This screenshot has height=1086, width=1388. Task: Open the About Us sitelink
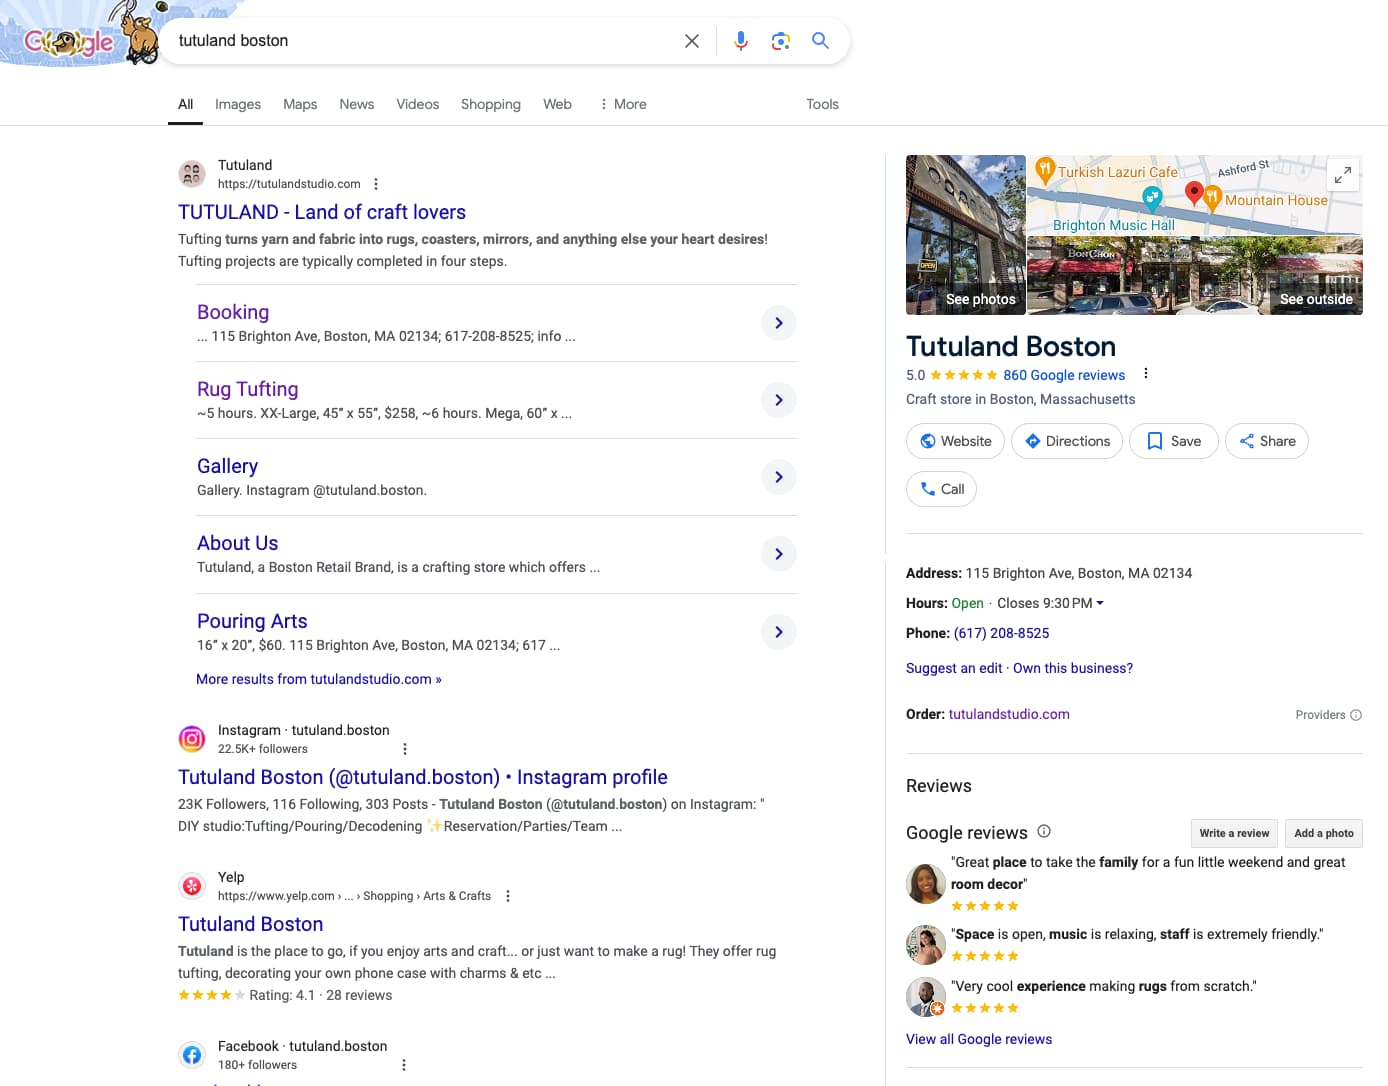237,543
